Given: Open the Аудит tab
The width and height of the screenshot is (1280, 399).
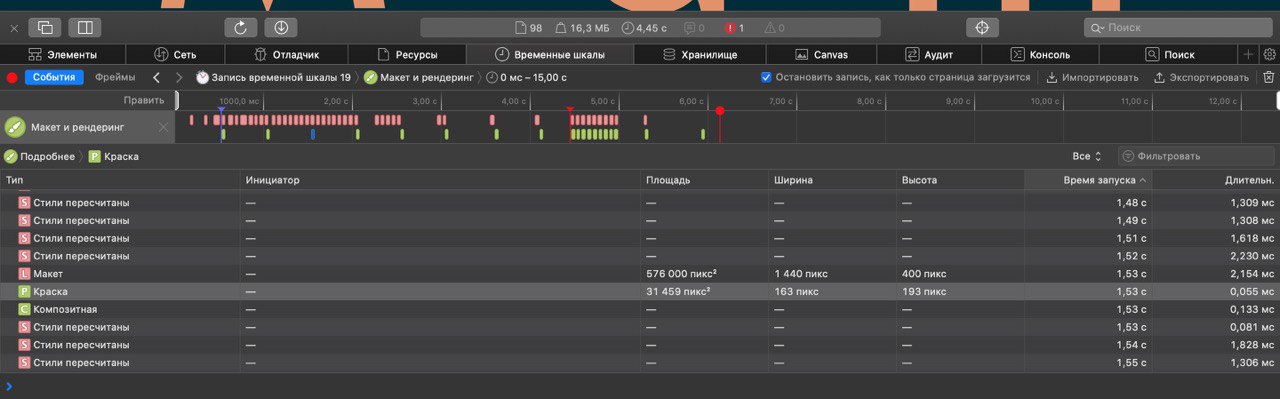Looking at the screenshot, I should [x=929, y=54].
